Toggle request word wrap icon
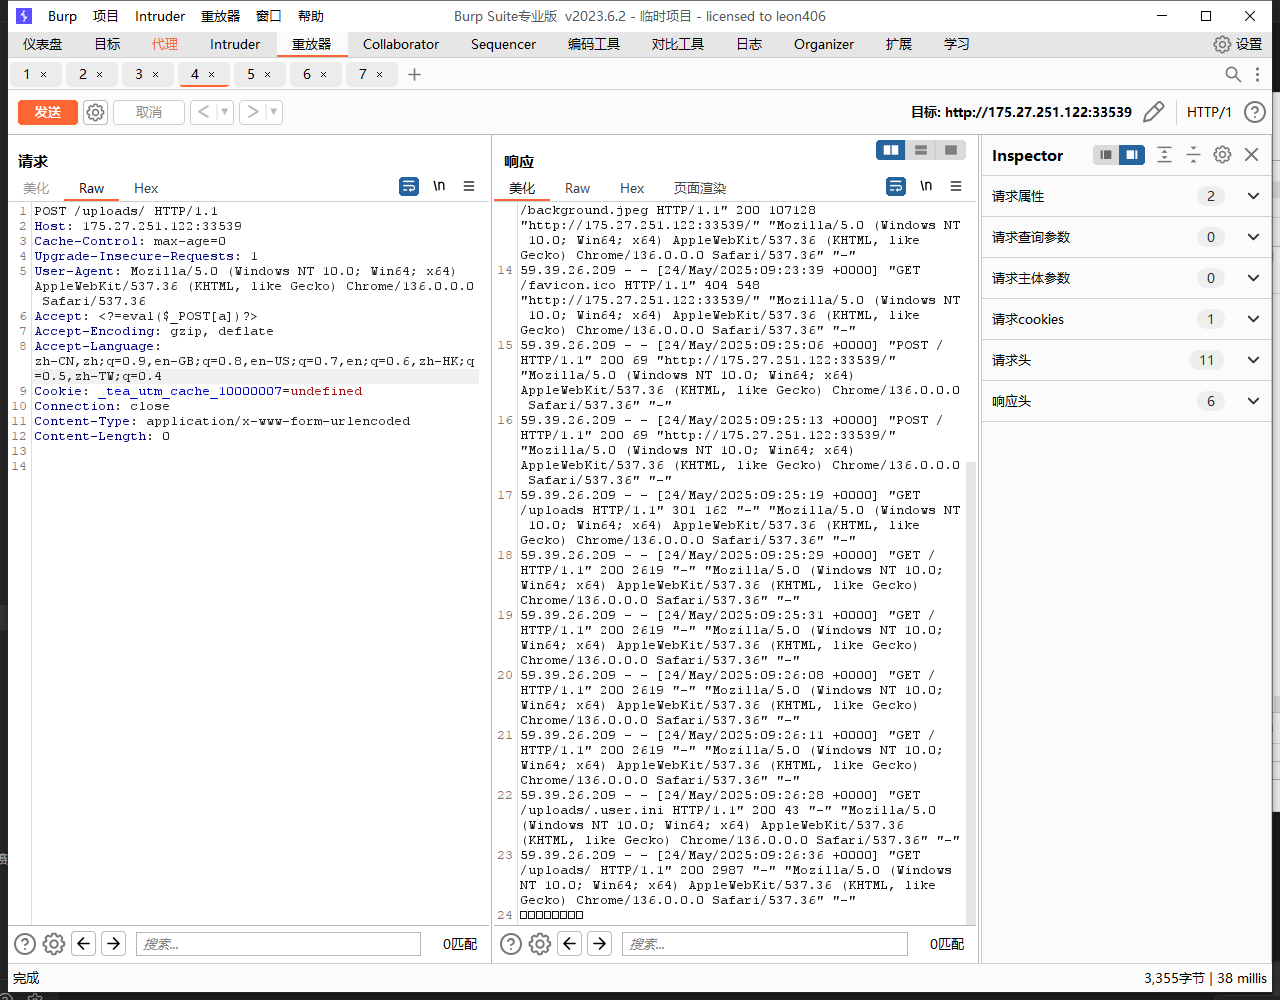Screen dimensions: 1280x1000 (x=408, y=186)
